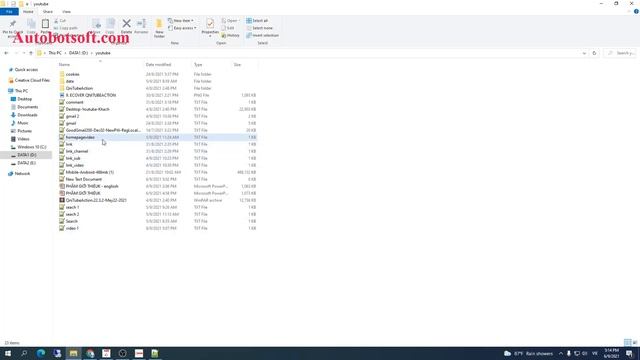Click Select all
This screenshot has height=360, width=640.
point(257,20)
